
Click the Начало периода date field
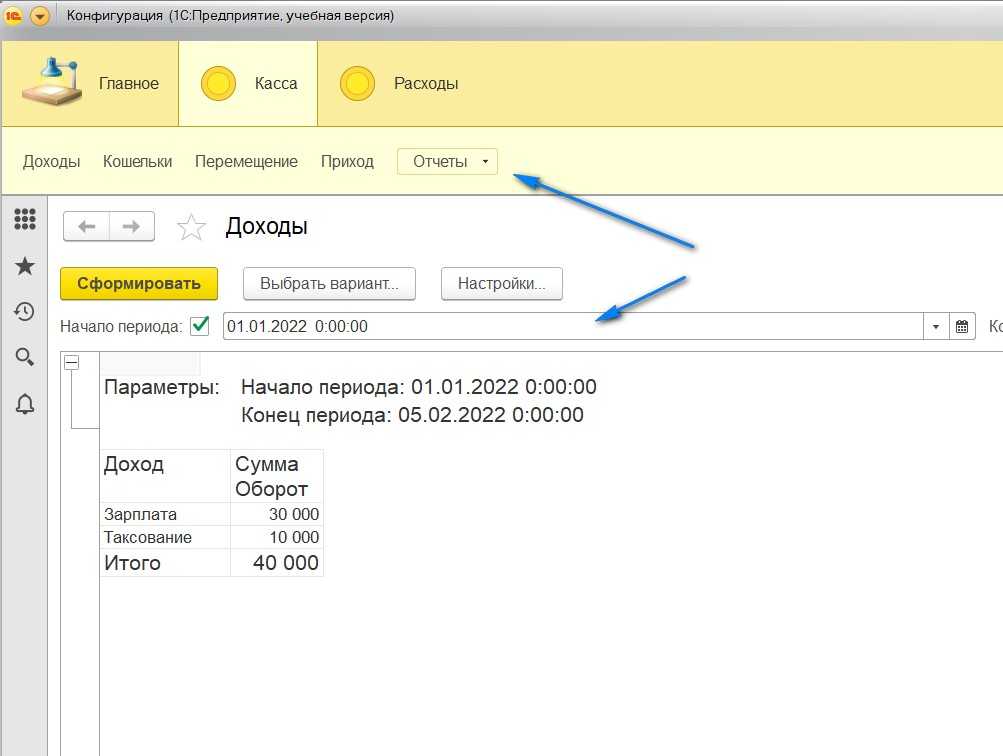tap(570, 326)
